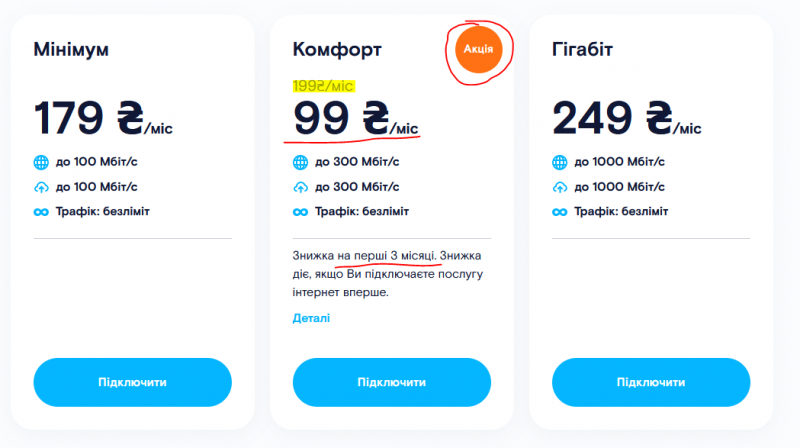Image resolution: width=800 pixels, height=448 pixels.
Task: Click infinity traffic icon in Комфорт plan
Action: click(x=300, y=211)
